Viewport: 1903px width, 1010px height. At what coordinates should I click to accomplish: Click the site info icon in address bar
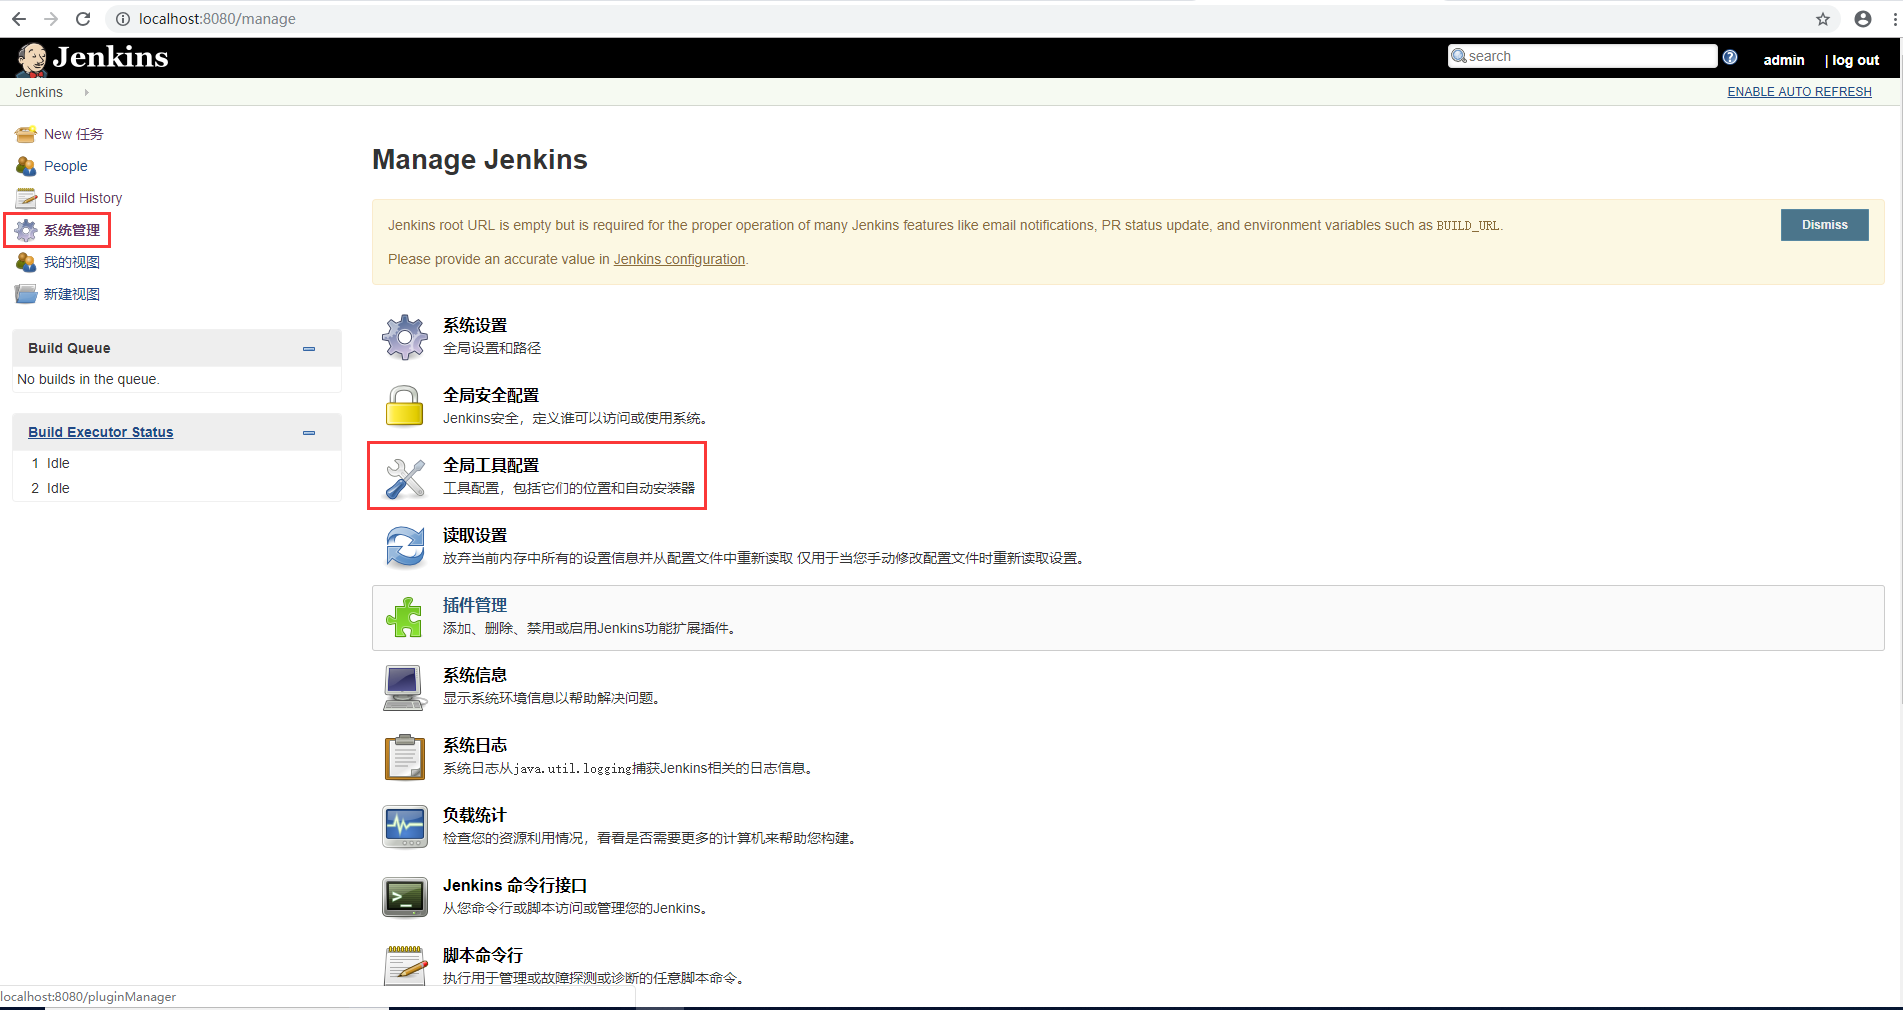[x=123, y=19]
